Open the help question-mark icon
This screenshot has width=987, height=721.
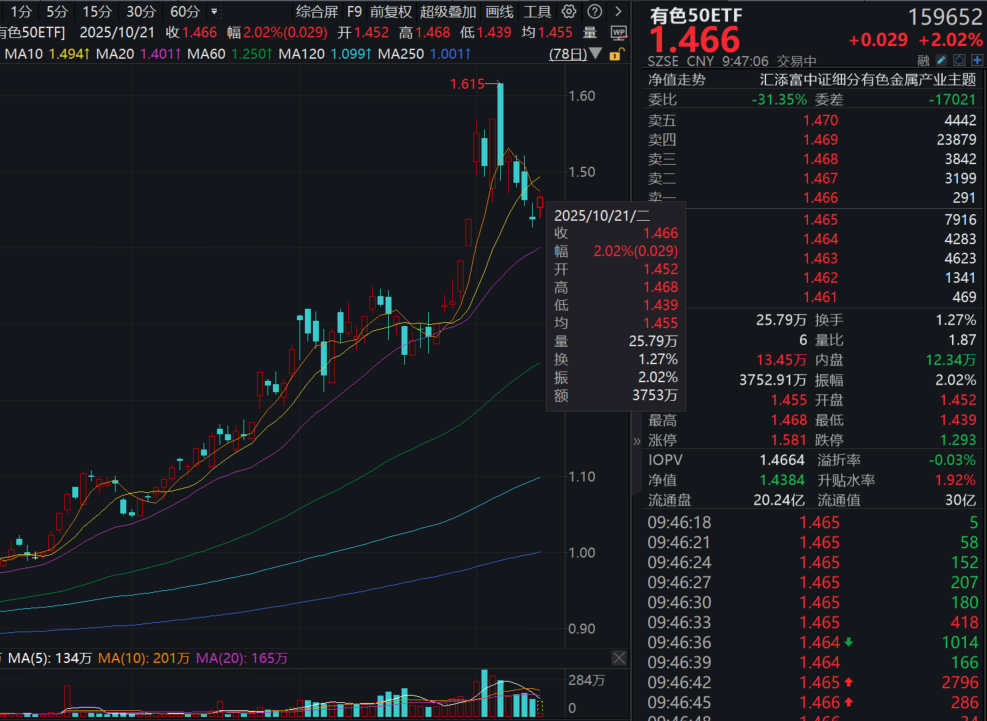[x=595, y=13]
